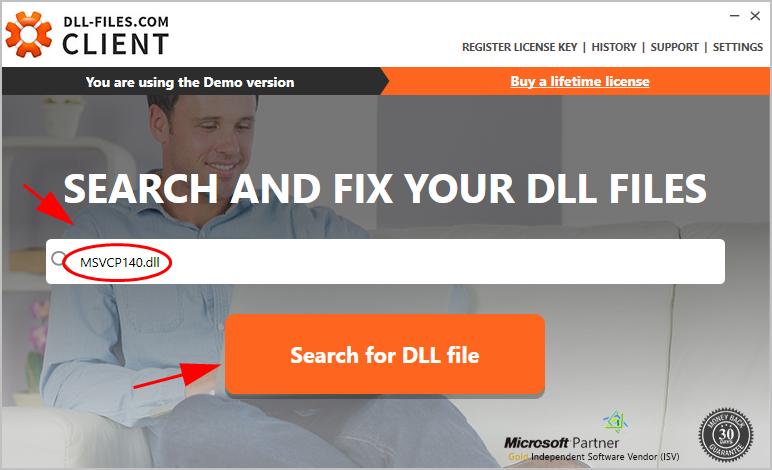Click the Demo version notice banner
Screen dimensions: 772x470
coord(190,82)
